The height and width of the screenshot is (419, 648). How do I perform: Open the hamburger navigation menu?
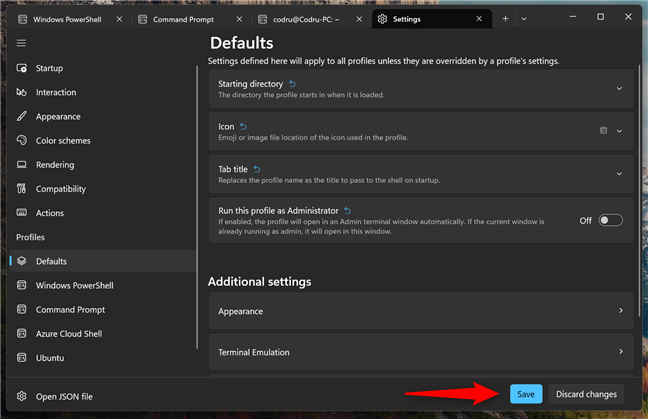click(21, 43)
